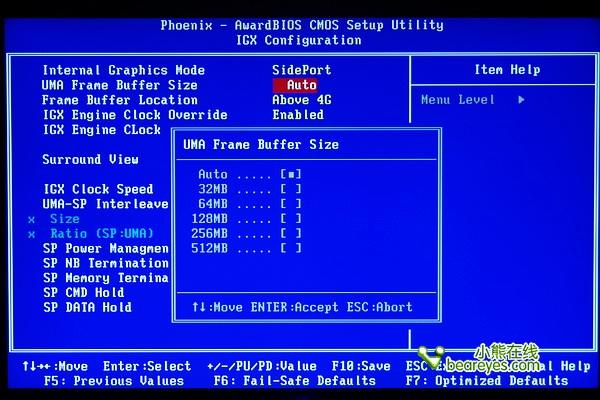Click the F10 Save hint
Image resolution: width=600 pixels, height=400 pixels.
click(361, 366)
